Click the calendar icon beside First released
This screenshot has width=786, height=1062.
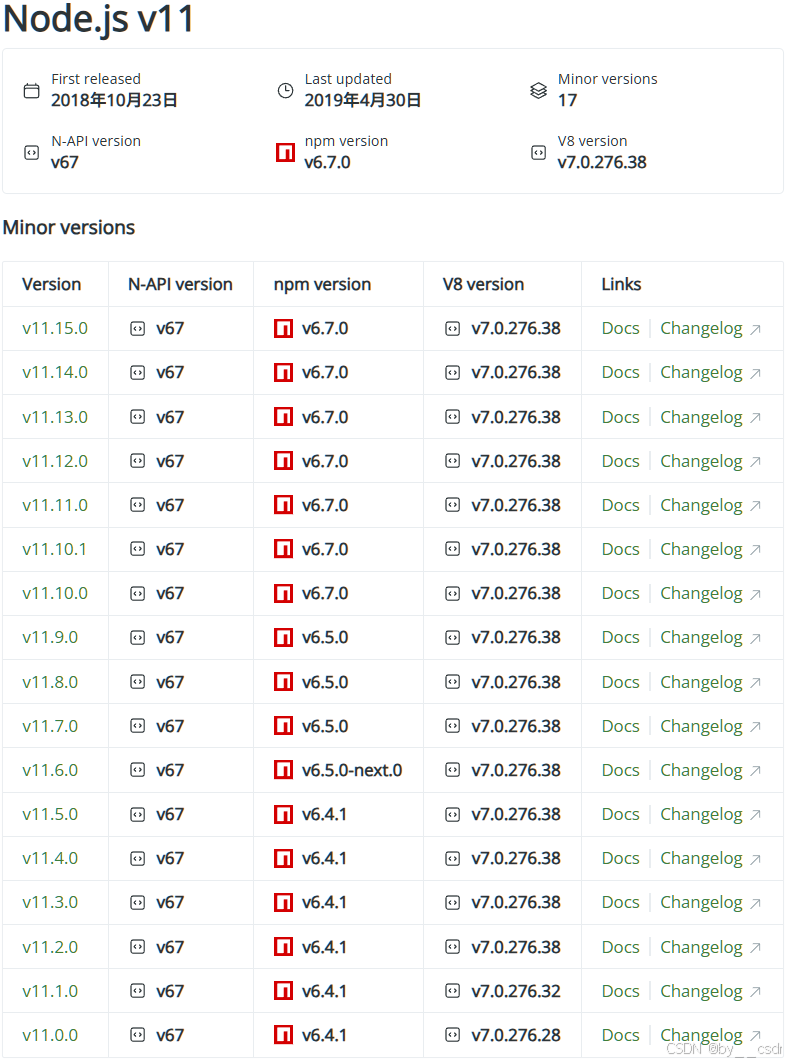point(31,91)
